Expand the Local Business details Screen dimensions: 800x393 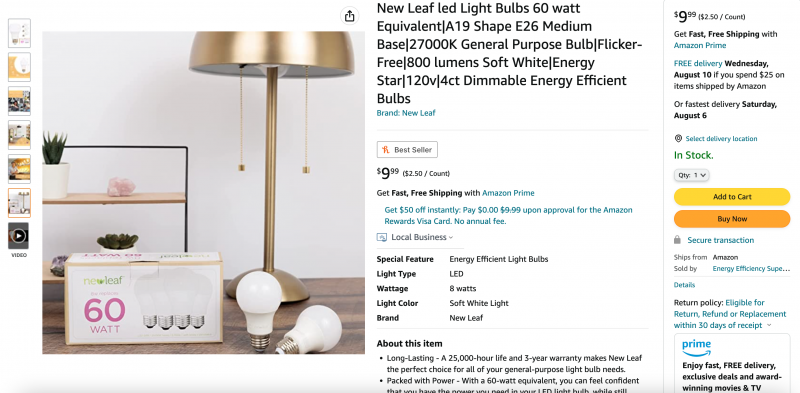[422, 237]
